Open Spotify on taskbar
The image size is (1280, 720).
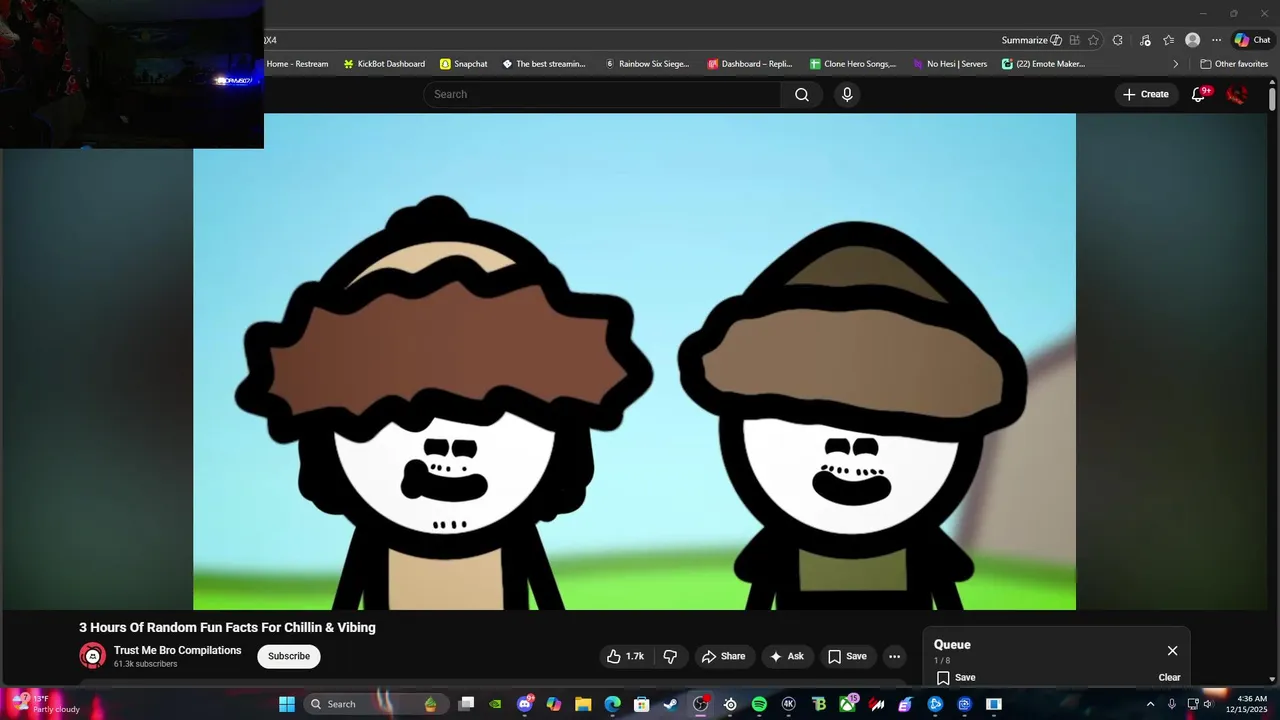pyautogui.click(x=759, y=704)
